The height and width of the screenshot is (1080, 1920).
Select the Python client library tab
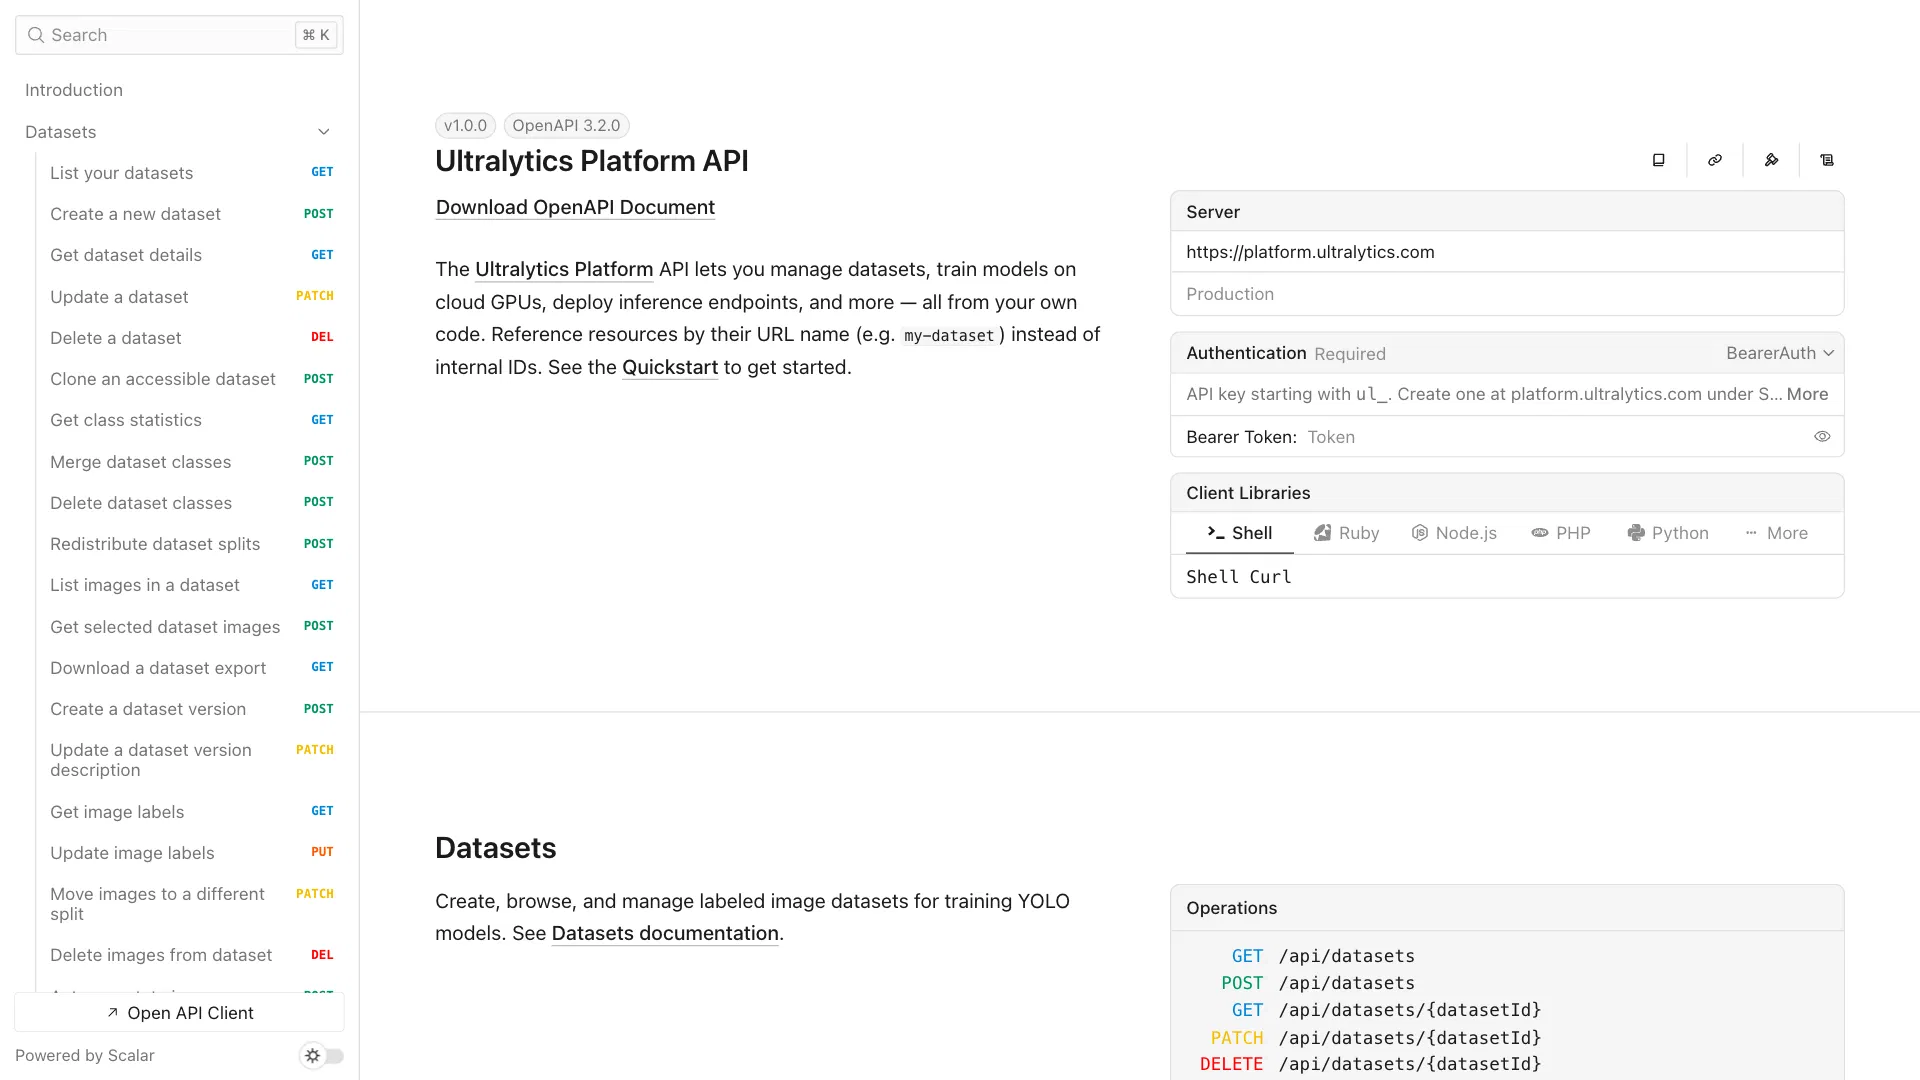[1668, 533]
